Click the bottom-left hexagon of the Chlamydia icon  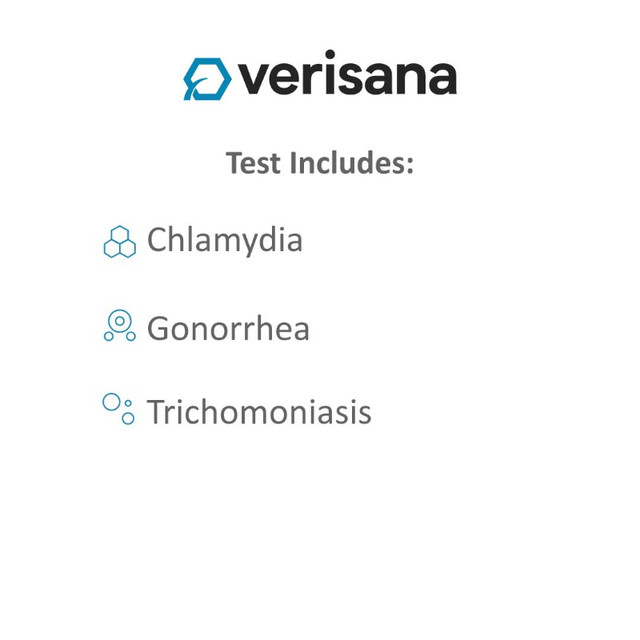pyautogui.click(x=112, y=248)
